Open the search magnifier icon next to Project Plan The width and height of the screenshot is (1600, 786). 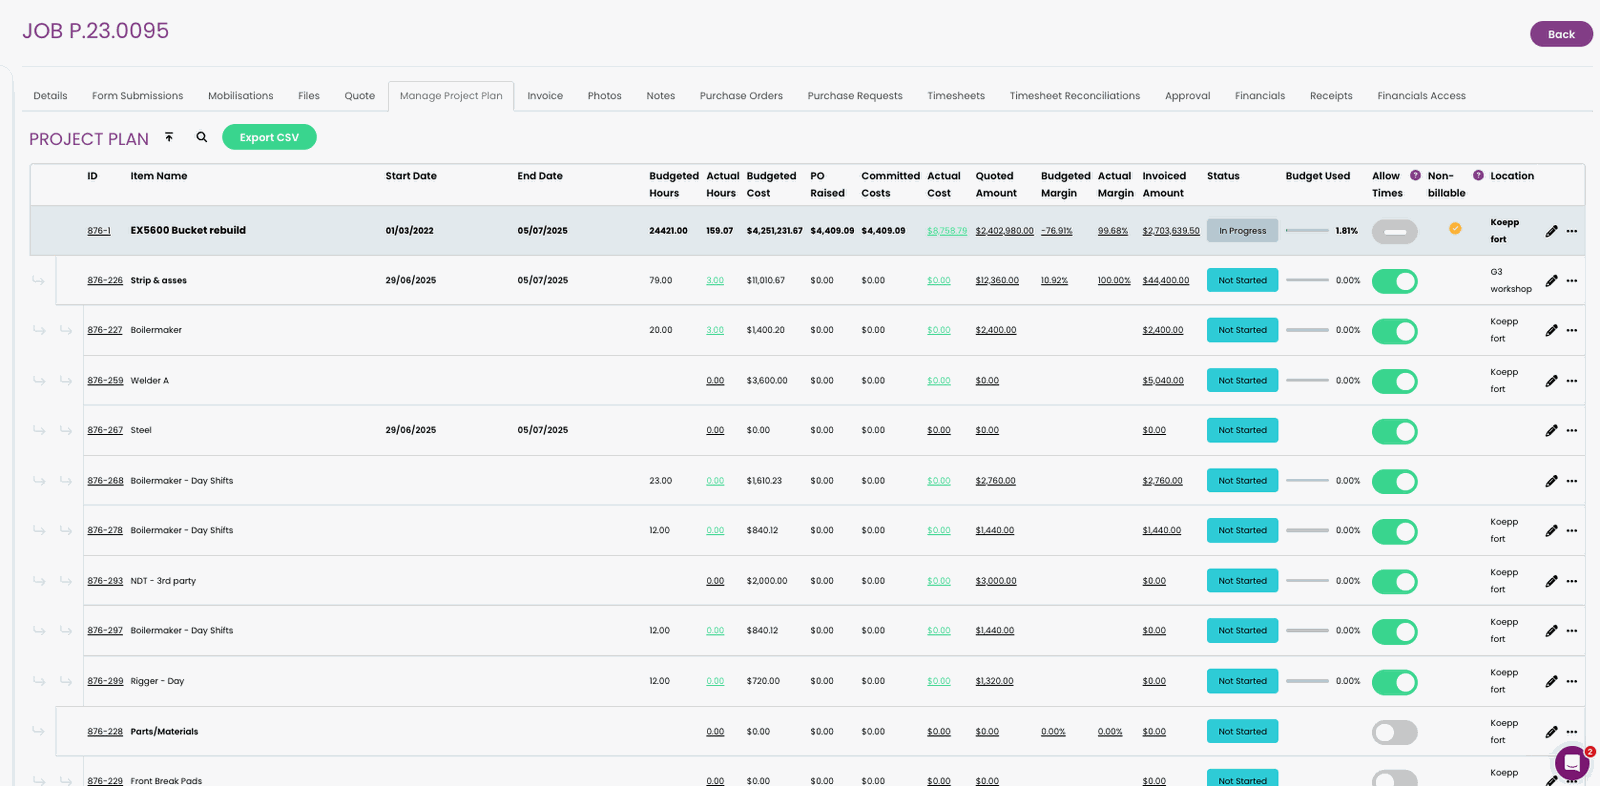click(202, 137)
